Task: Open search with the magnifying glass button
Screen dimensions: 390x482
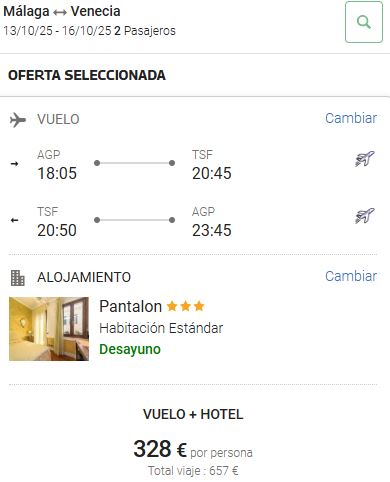Action: coord(364,22)
